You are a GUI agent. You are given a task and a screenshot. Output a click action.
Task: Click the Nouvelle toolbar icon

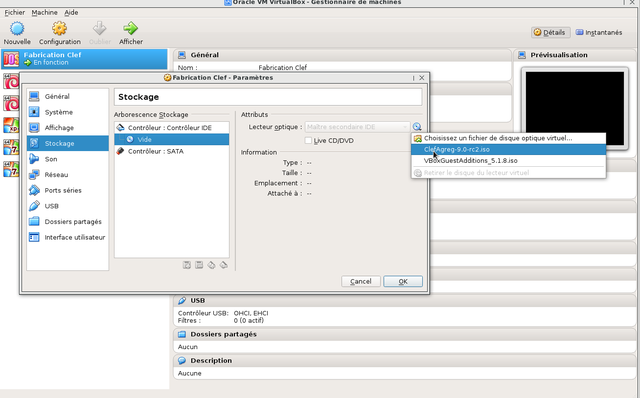tap(17, 29)
